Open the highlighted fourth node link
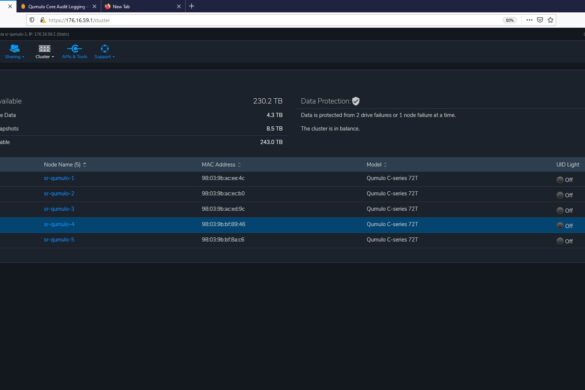585x390 pixels. click(59, 224)
